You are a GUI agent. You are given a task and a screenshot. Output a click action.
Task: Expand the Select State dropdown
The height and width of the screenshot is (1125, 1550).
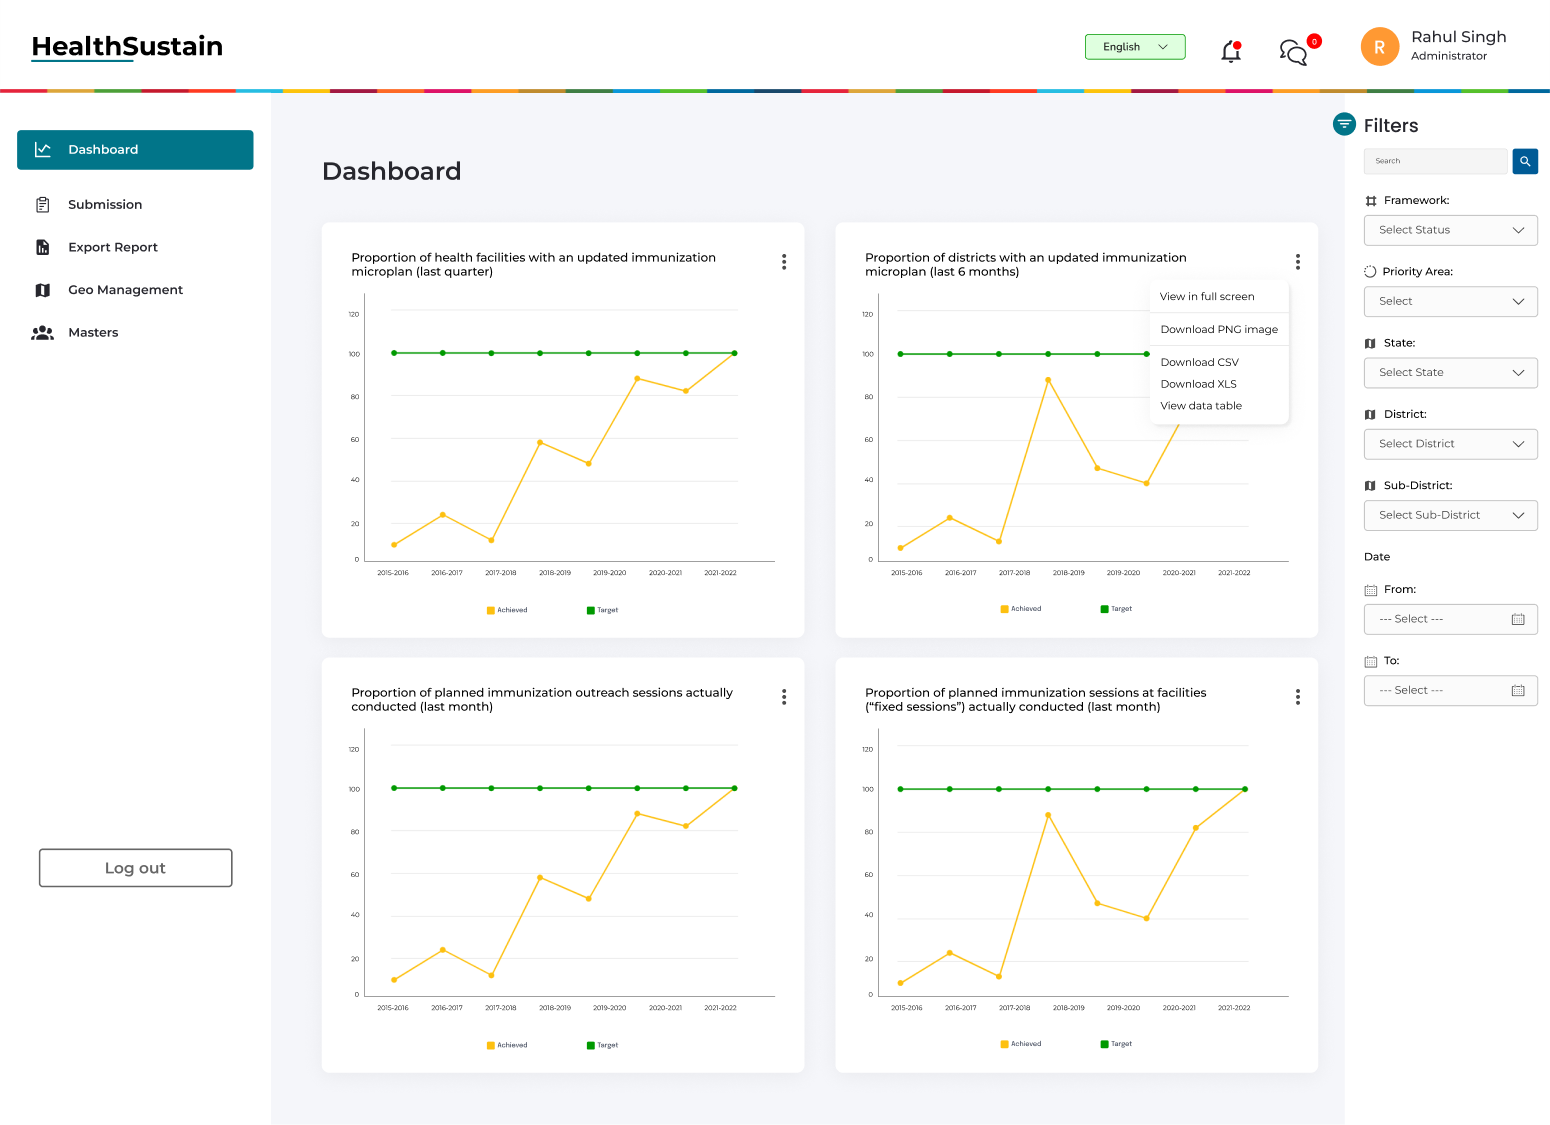click(x=1450, y=372)
